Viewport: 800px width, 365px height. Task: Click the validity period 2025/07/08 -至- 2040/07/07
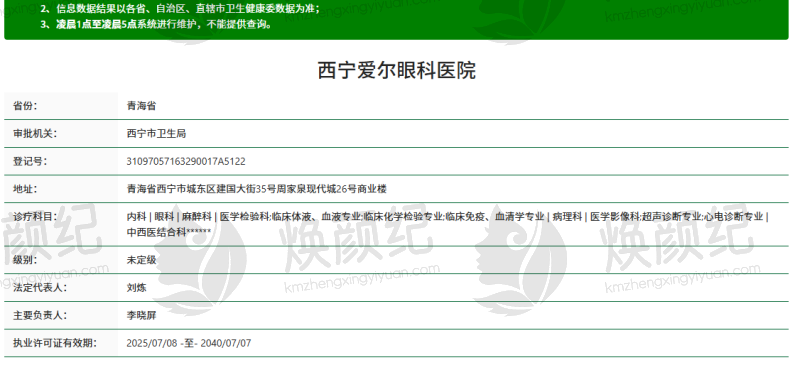189,343
